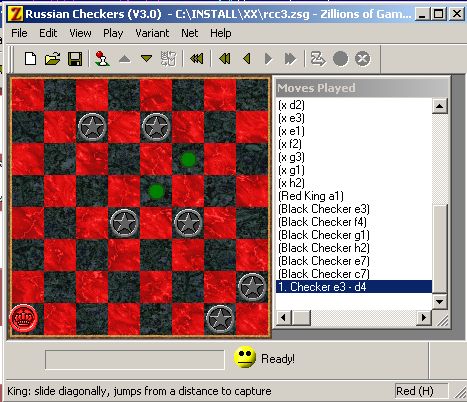Select black checker on f4
467x402 pixels.
point(188,223)
